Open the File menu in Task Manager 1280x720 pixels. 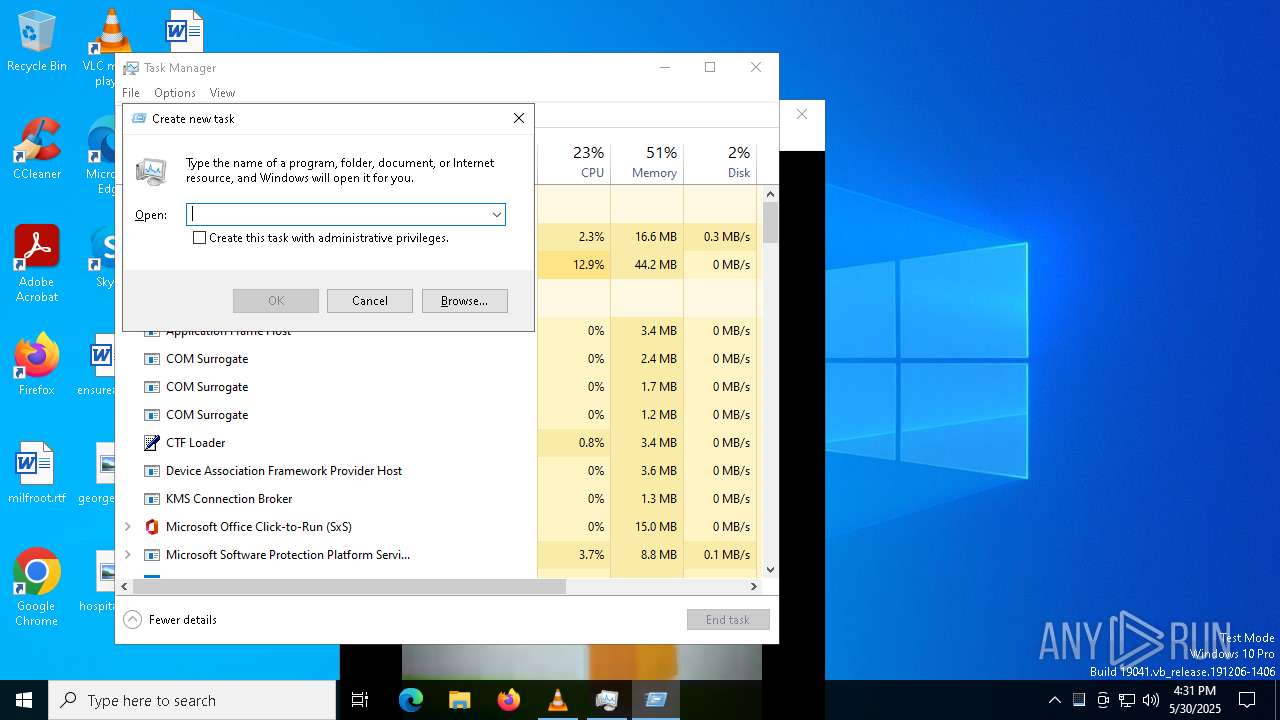(131, 93)
